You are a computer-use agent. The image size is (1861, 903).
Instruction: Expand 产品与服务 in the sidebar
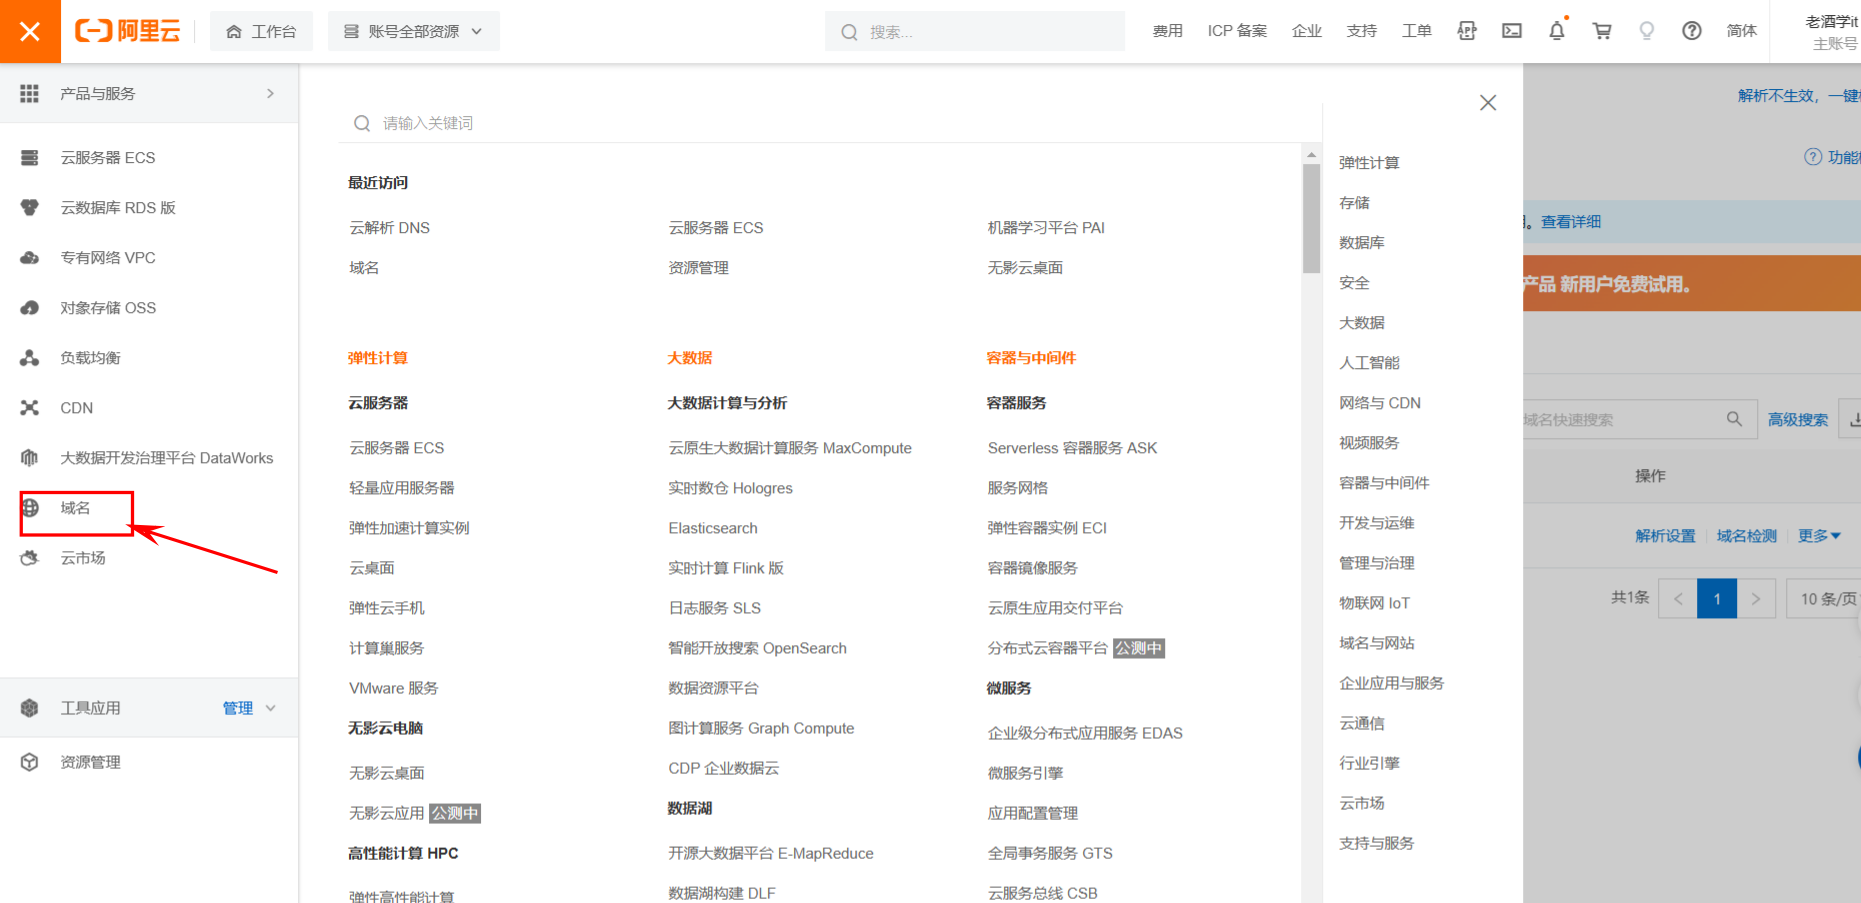coord(149,93)
